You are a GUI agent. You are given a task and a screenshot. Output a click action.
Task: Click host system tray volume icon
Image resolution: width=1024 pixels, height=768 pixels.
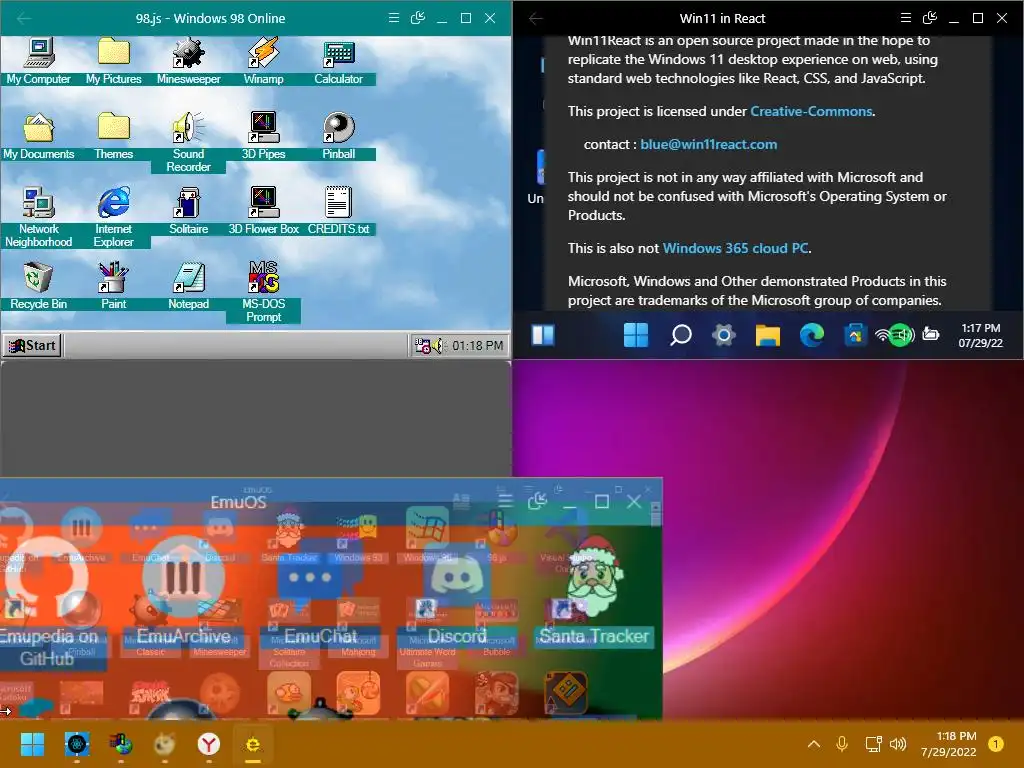(898, 744)
